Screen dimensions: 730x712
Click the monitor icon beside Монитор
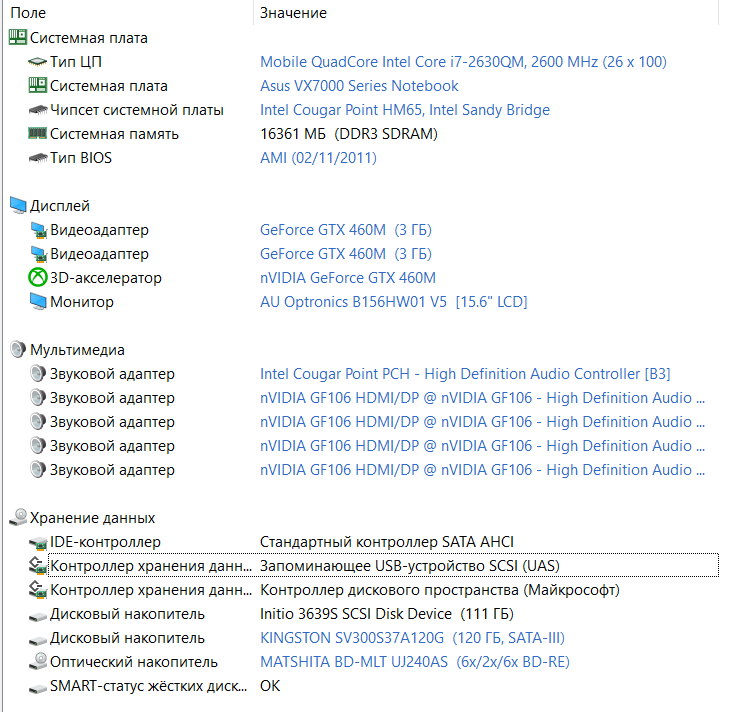(x=38, y=301)
